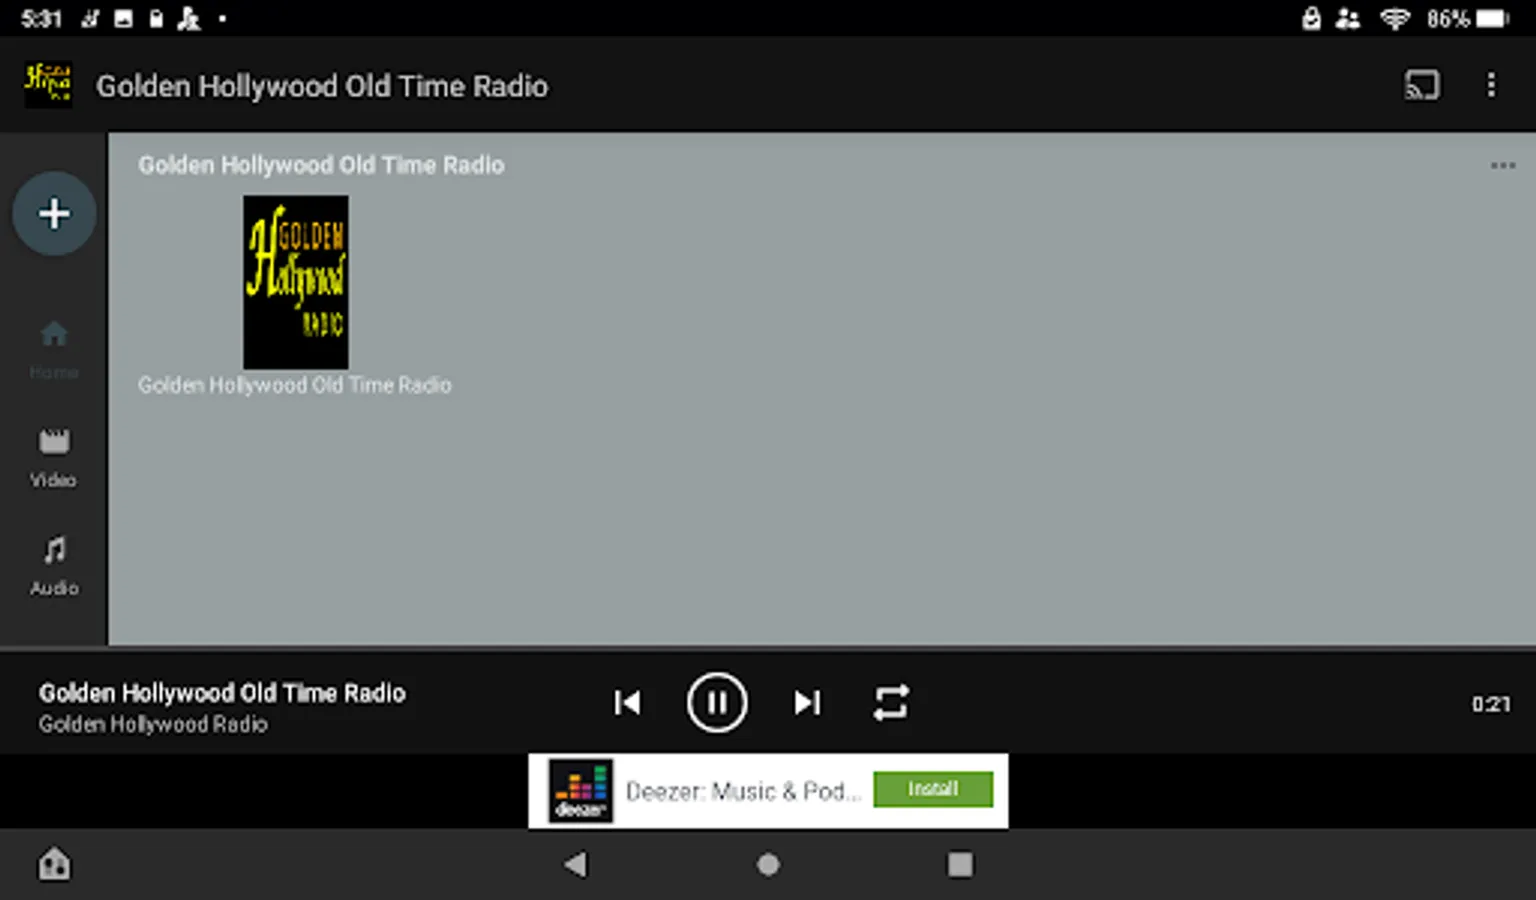This screenshot has height=900, width=1536.
Task: Tap the 0:21 elapsed time display
Action: pos(1490,704)
